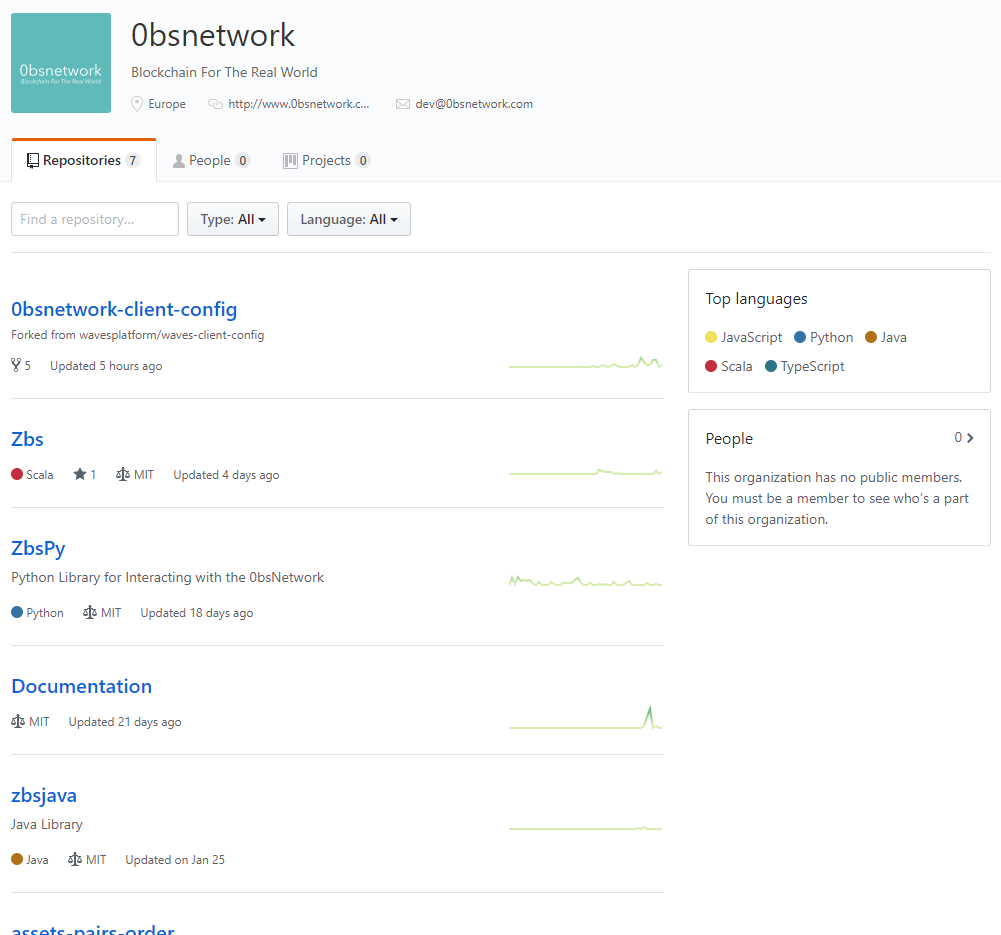
Task: Click the Python blue language dot on ZbsPy
Action: pos(17,612)
